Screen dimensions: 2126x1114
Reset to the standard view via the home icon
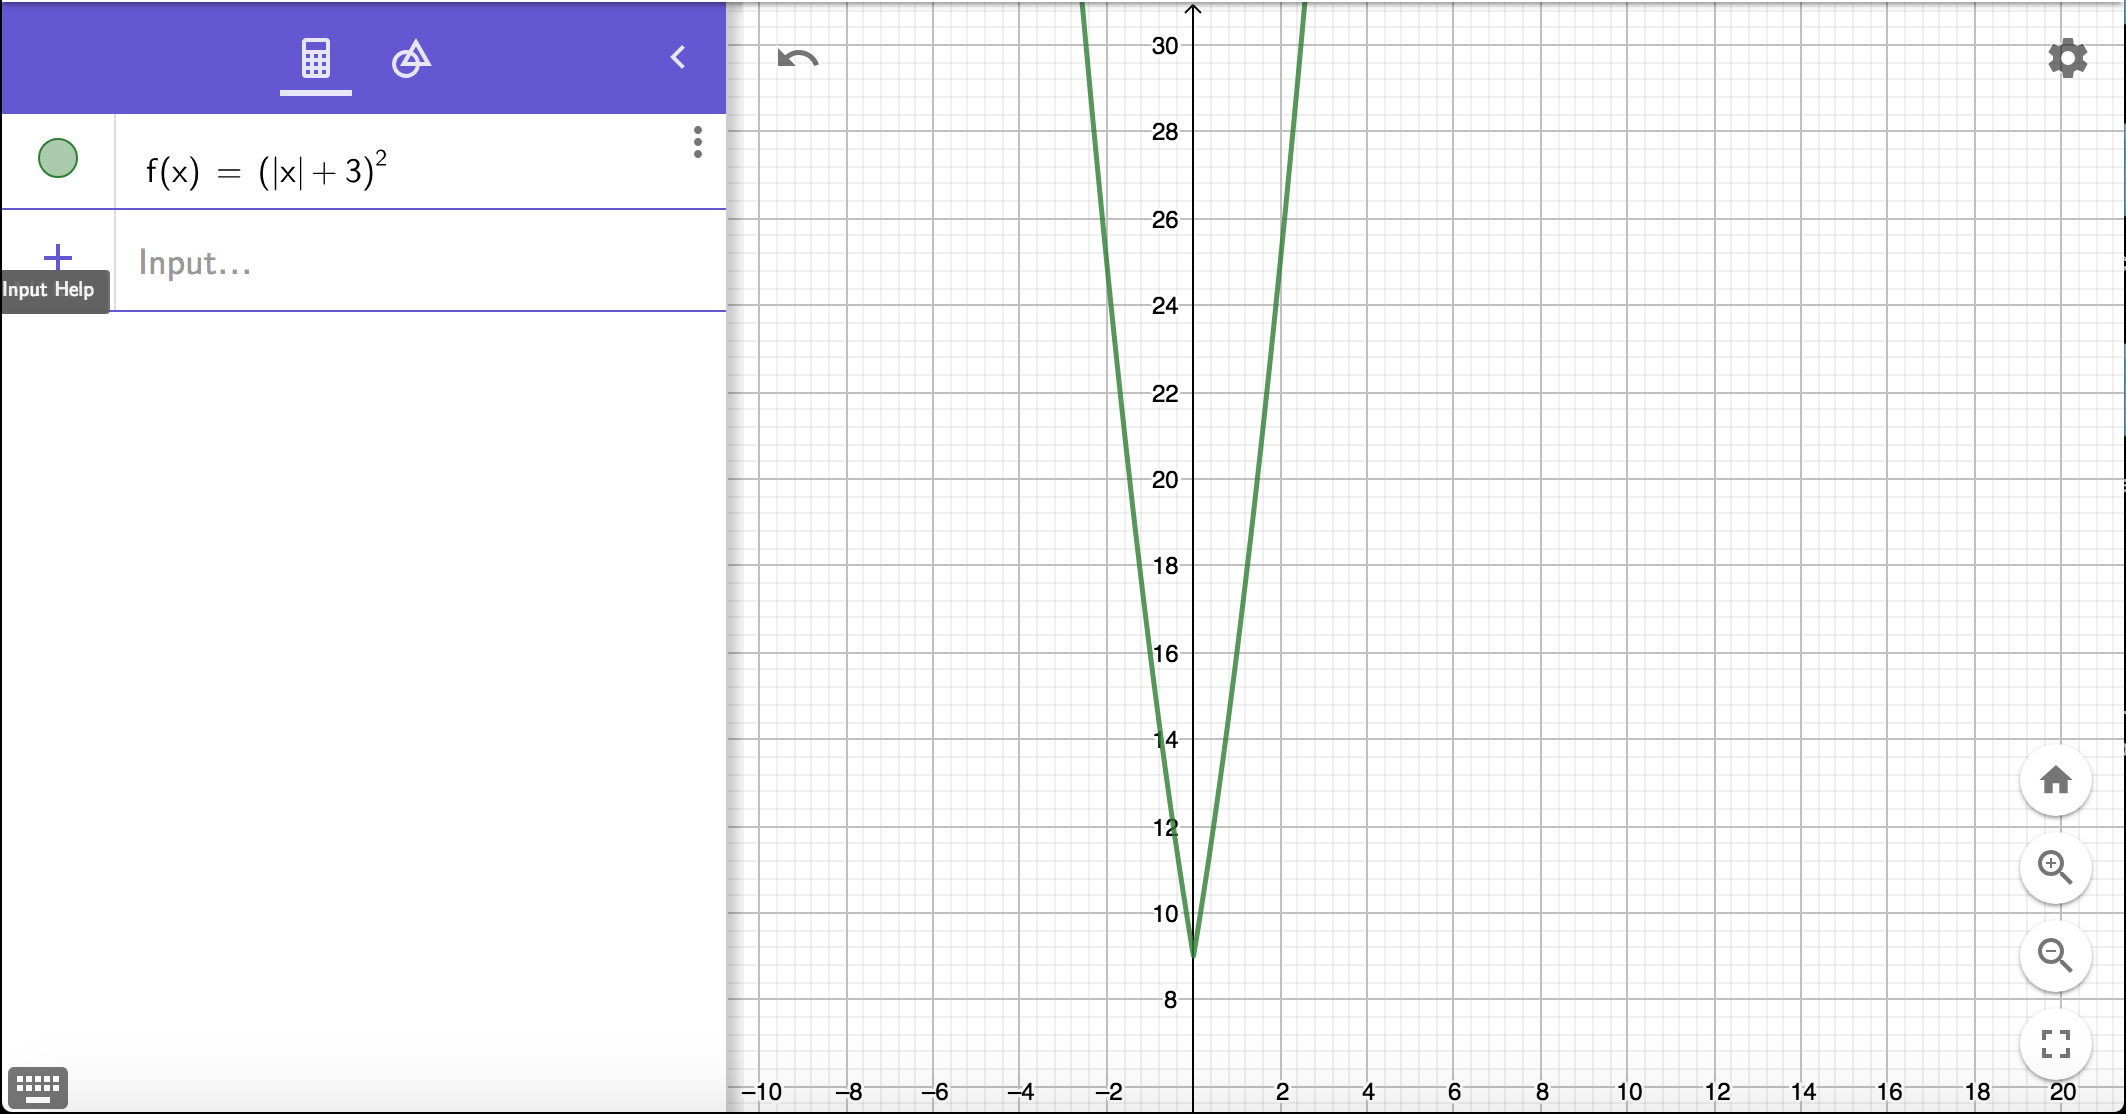(x=2055, y=780)
